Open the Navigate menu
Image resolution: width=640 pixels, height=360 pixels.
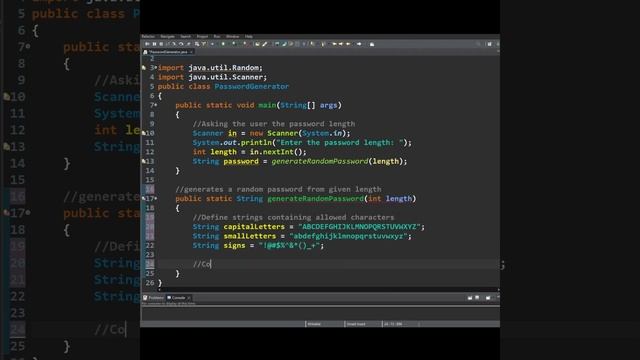[x=167, y=36]
